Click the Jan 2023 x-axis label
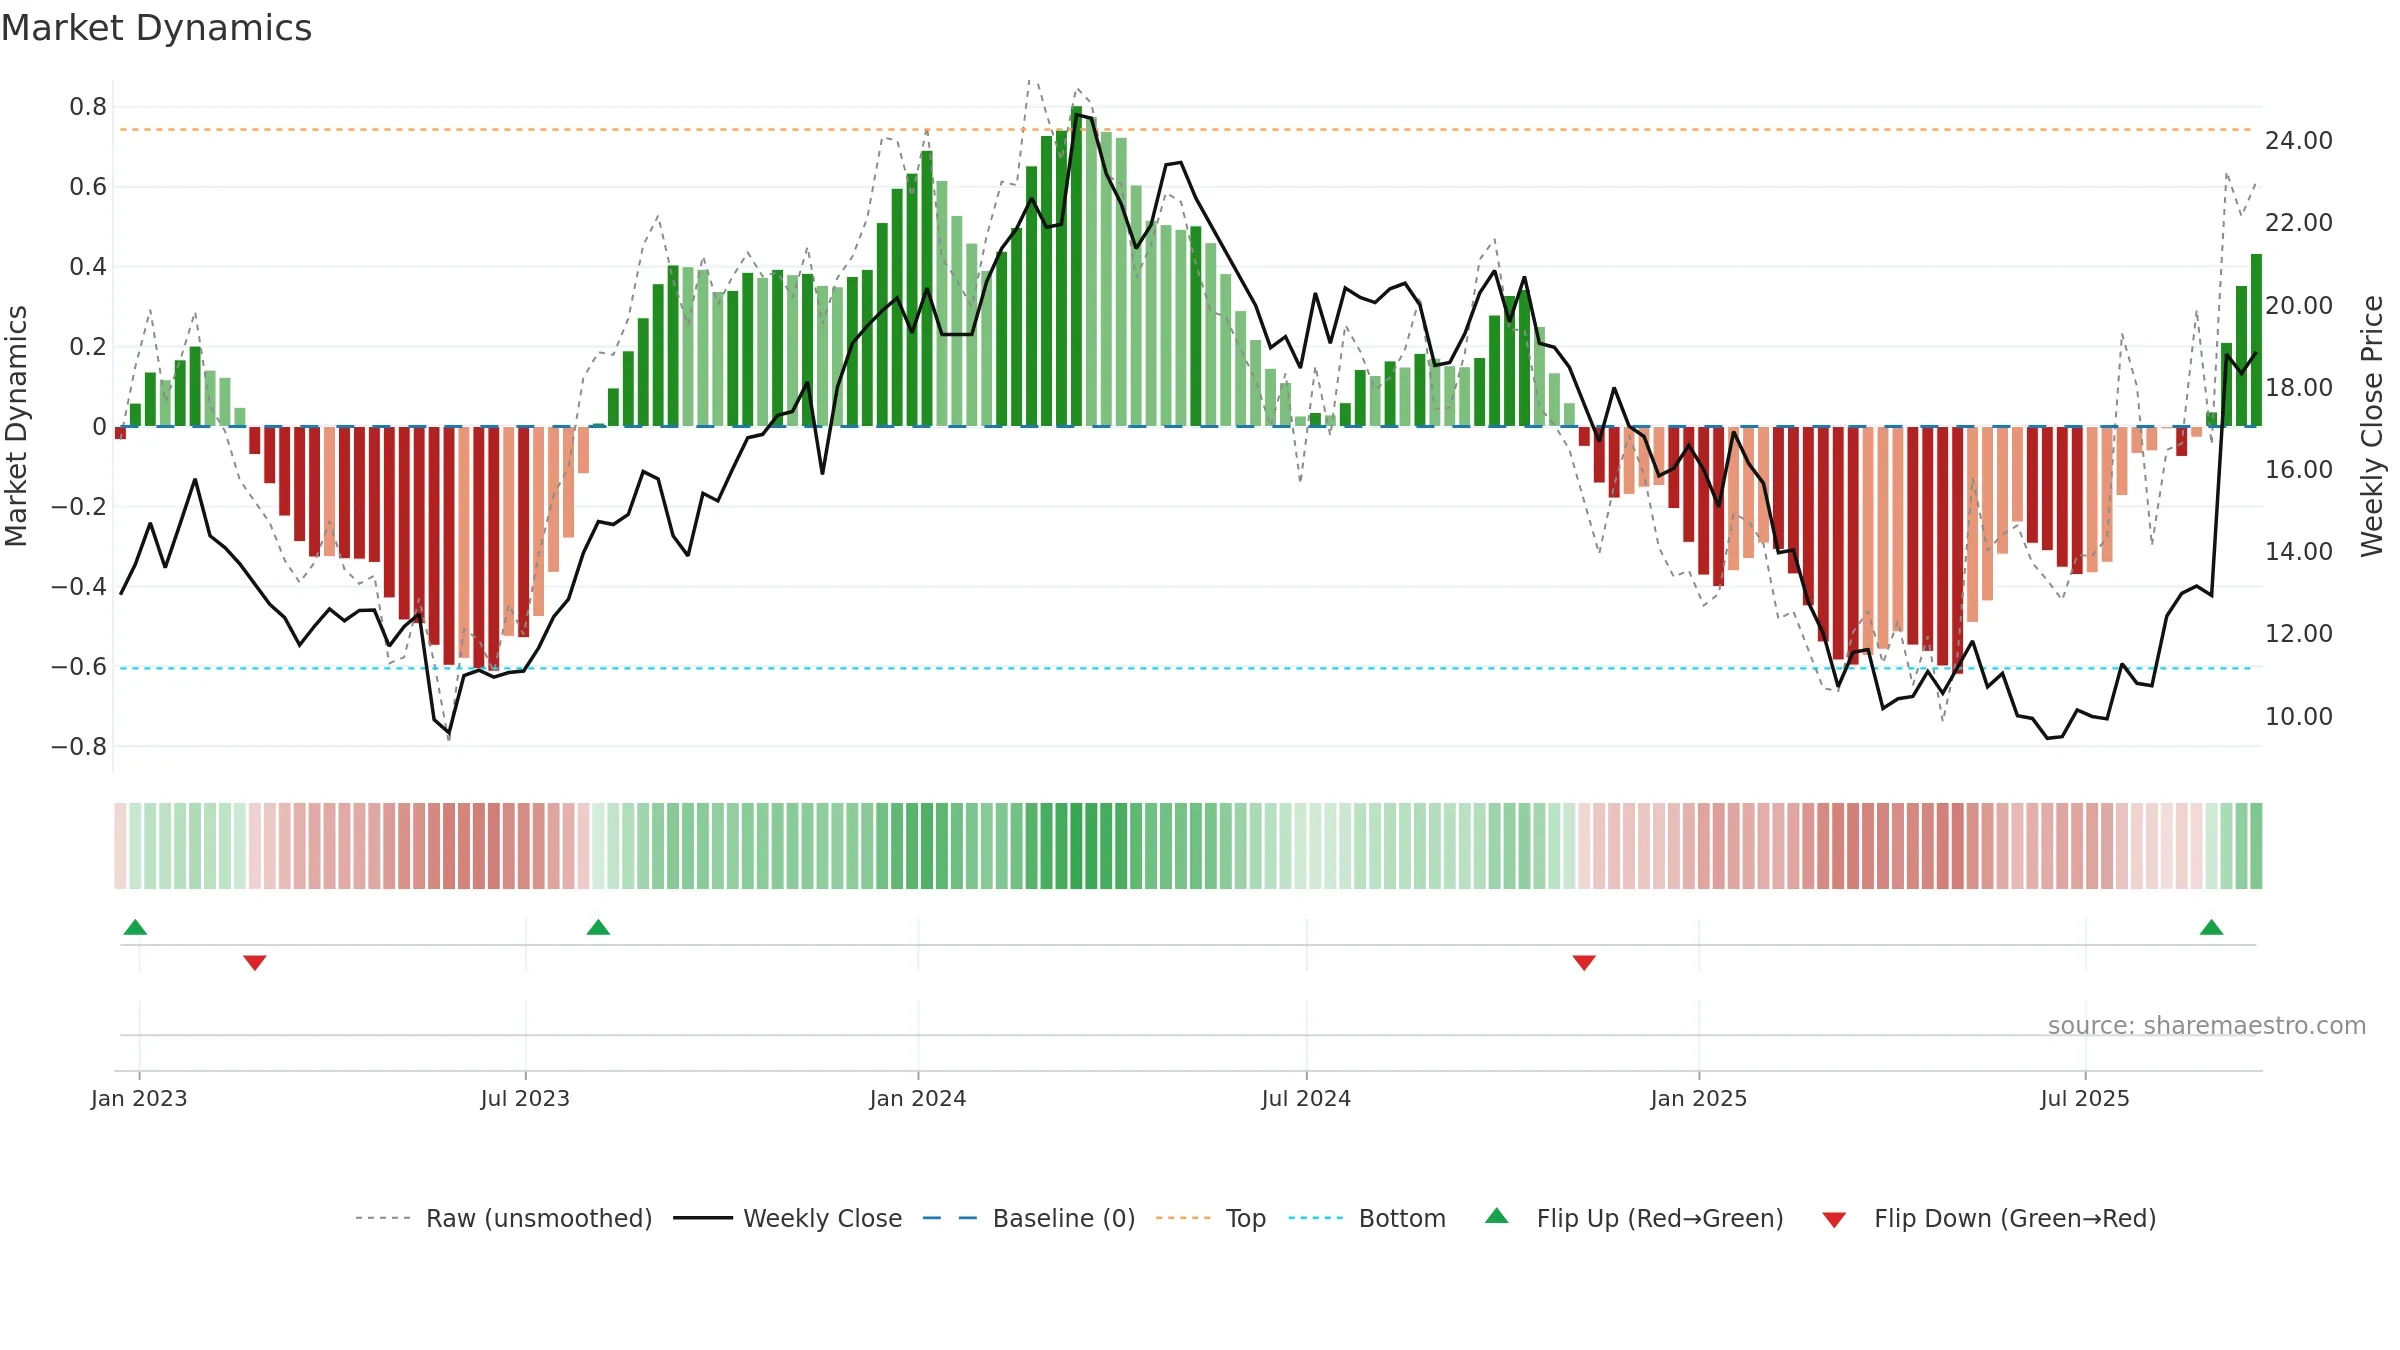 pos(139,1098)
